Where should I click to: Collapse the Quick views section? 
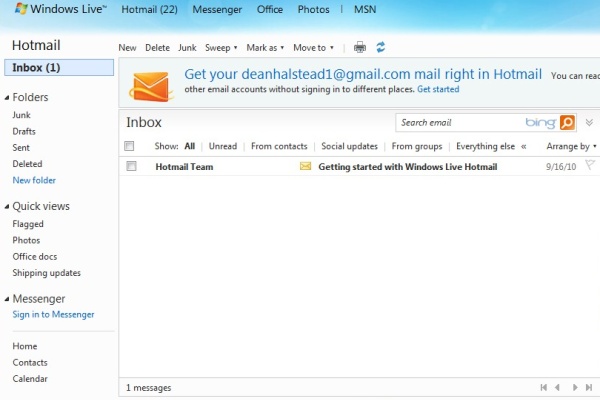click(7, 207)
